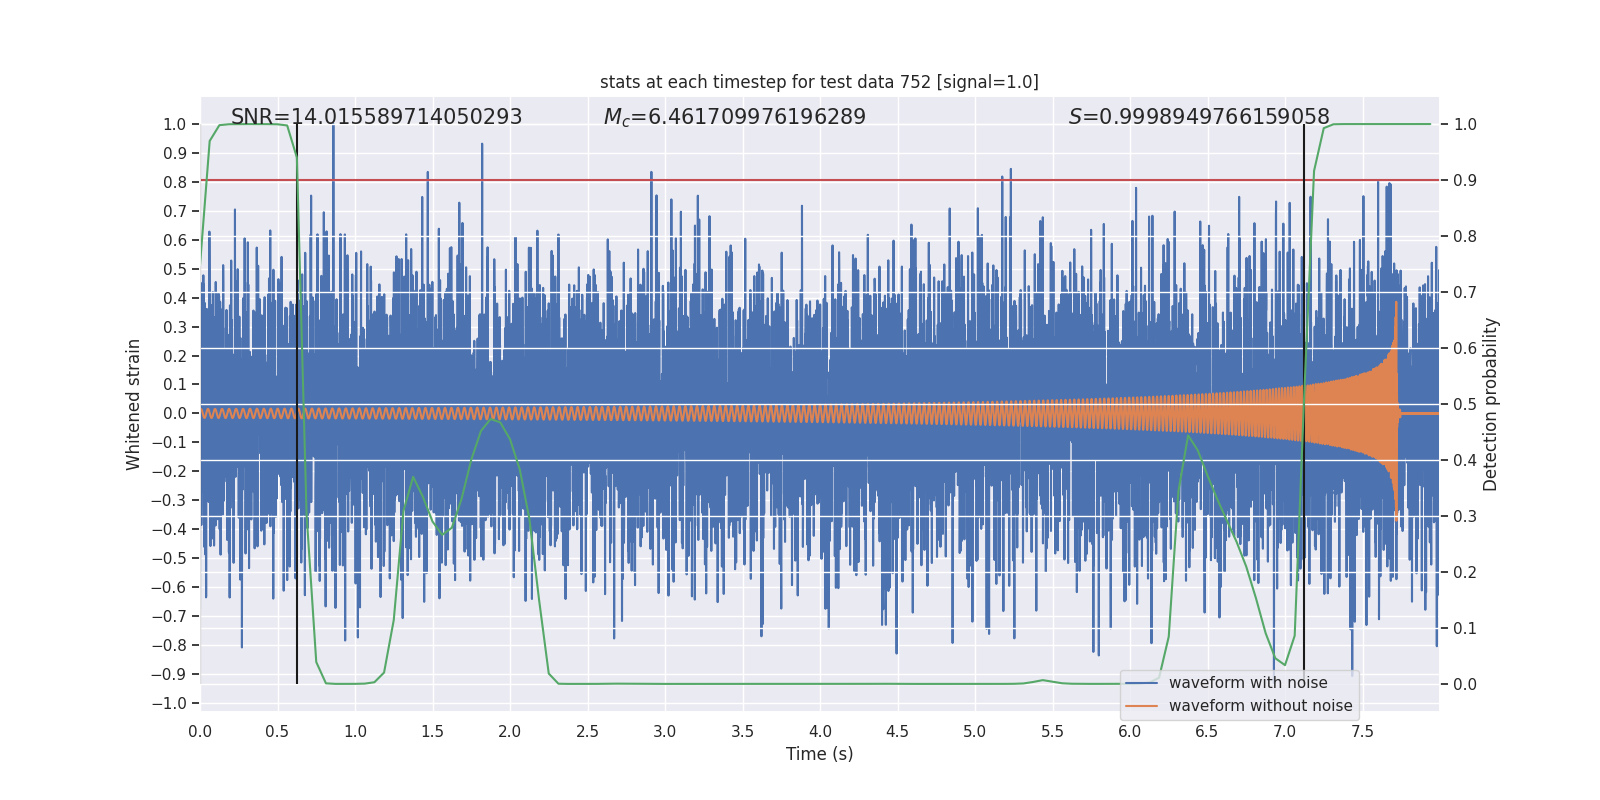Select the whitened strain tick label −0.5
The width and height of the screenshot is (1600, 800).
pyautogui.click(x=169, y=559)
